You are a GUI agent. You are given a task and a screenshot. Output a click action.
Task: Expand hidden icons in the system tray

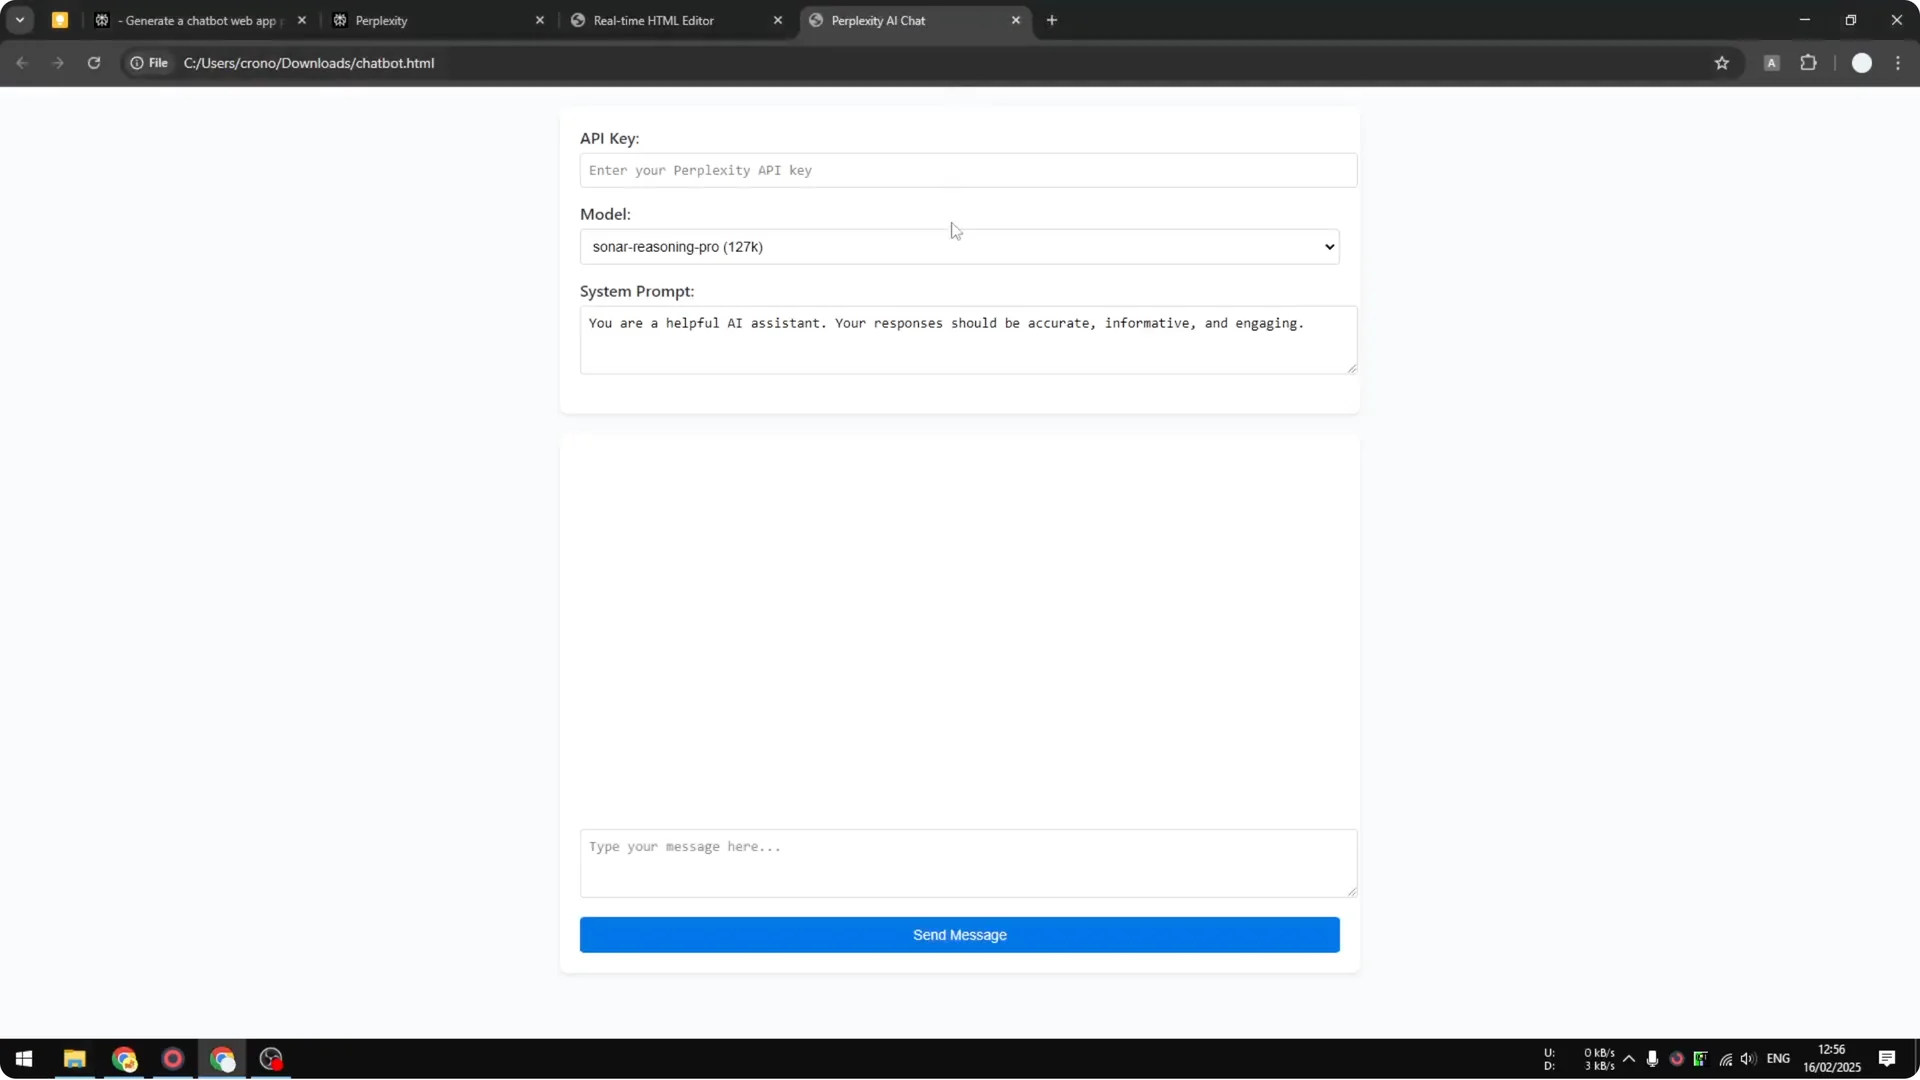pos(1630,1059)
